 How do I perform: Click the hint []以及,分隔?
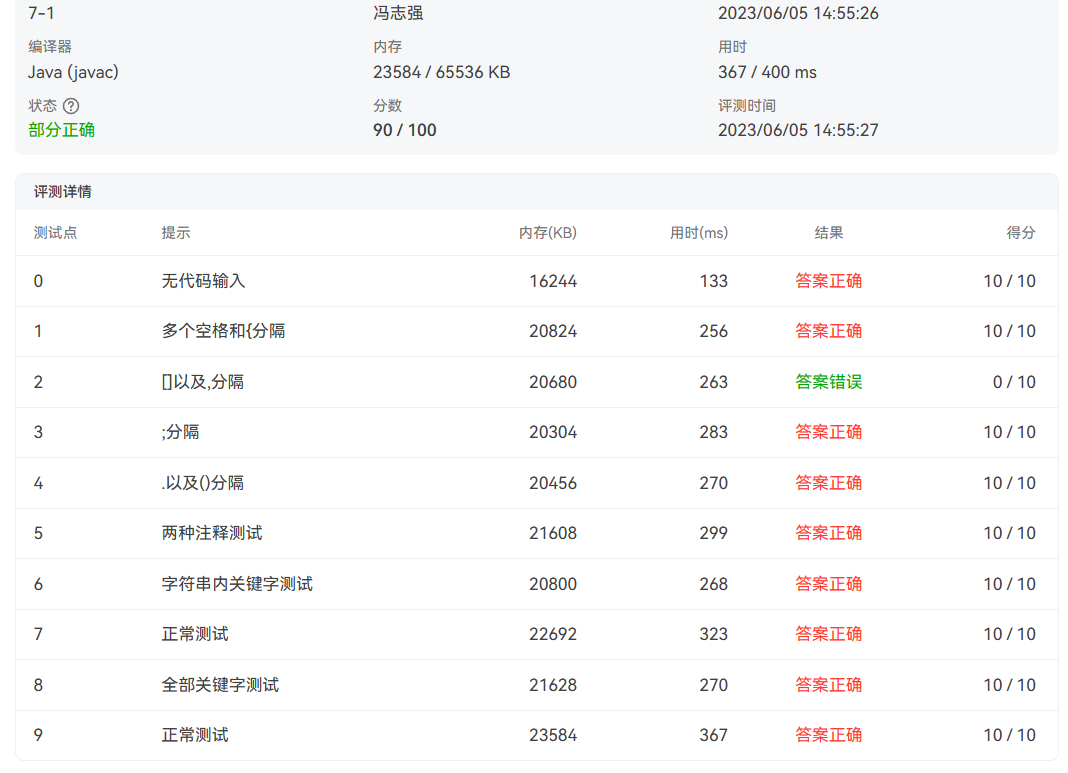pyautogui.click(x=203, y=382)
